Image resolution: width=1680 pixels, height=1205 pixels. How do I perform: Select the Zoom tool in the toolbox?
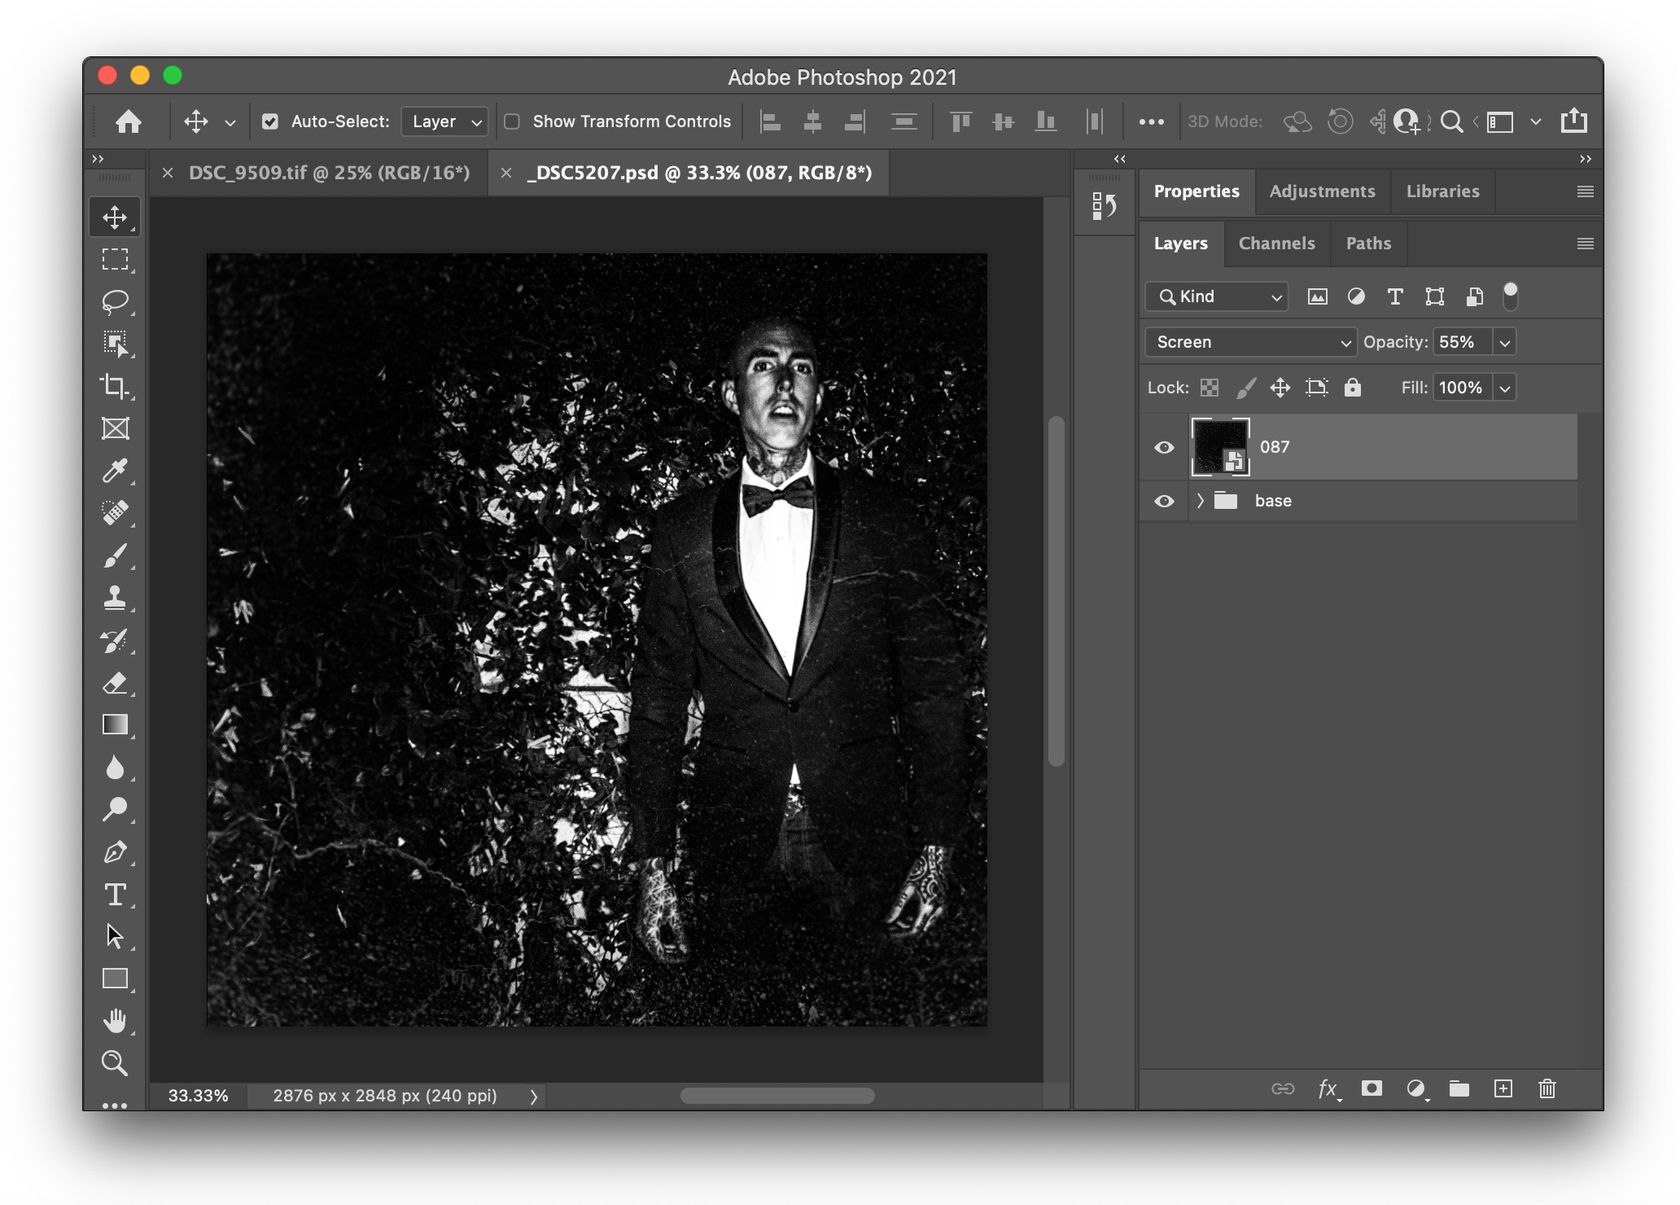point(115,1063)
